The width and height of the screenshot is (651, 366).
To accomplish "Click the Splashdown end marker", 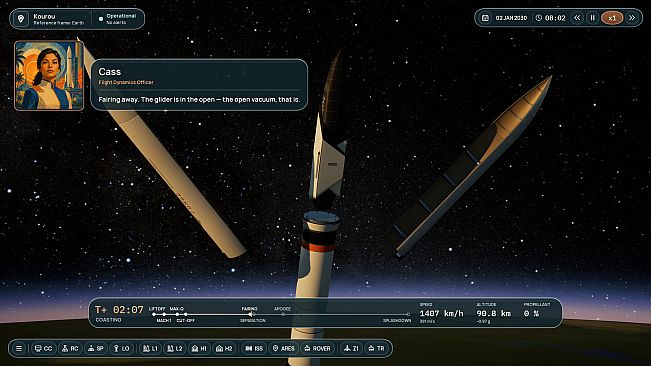I will tap(408, 315).
